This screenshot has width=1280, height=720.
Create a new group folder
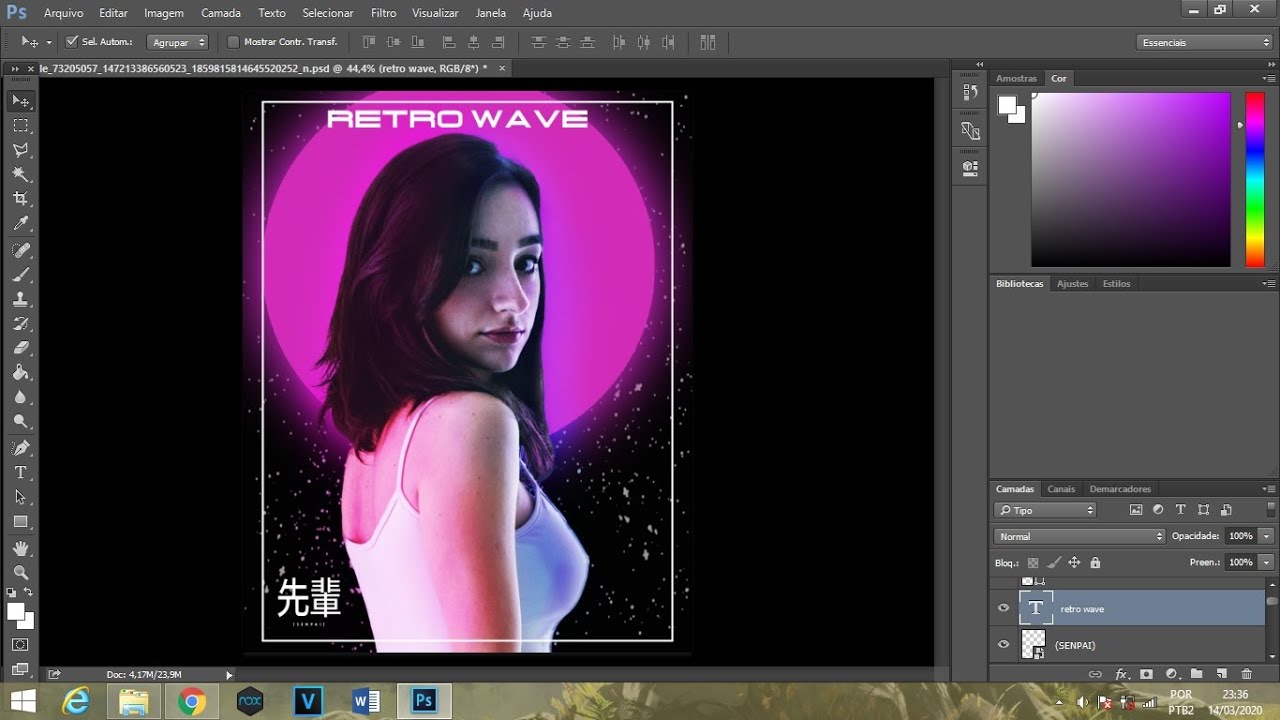point(1196,674)
